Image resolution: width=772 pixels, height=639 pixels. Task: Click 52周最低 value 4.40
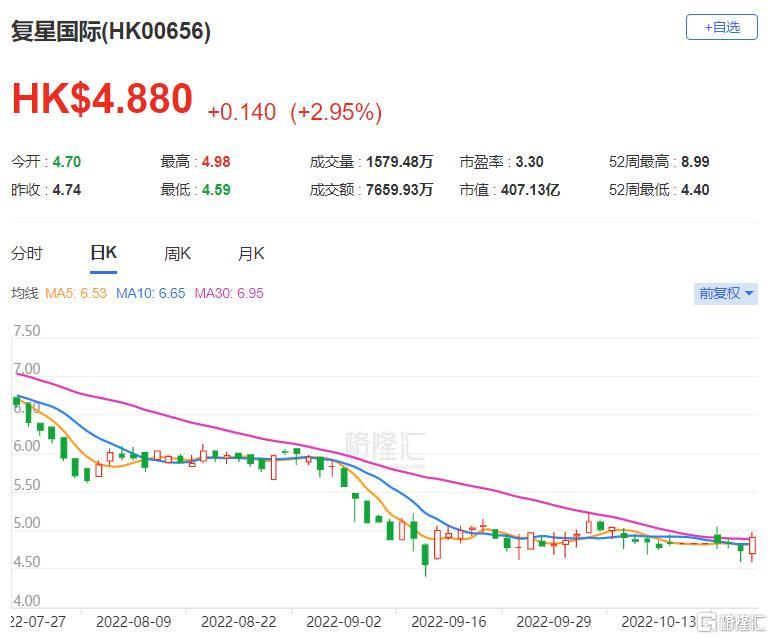695,190
